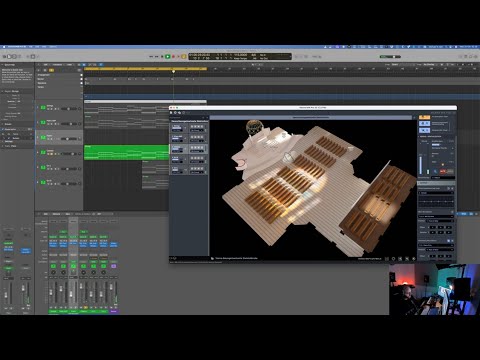Click the second toolbar icon in MIR plugin
Image resolution: width=480 pixels, height=360 pixels.
(x=176, y=113)
